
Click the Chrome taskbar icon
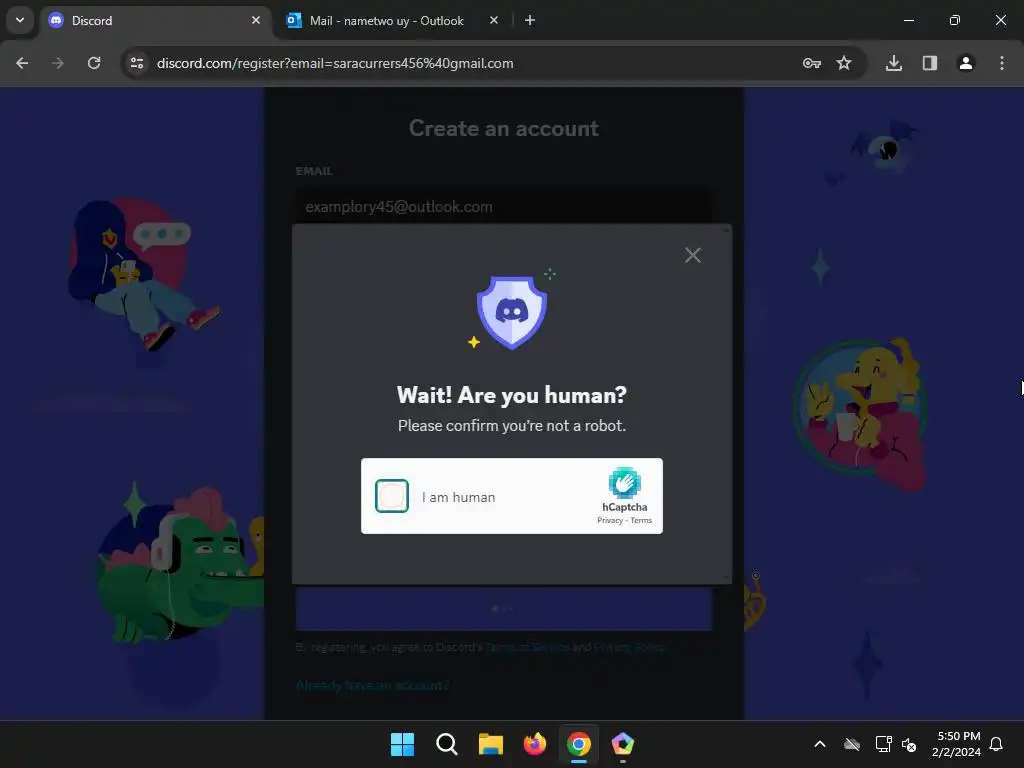[579, 744]
